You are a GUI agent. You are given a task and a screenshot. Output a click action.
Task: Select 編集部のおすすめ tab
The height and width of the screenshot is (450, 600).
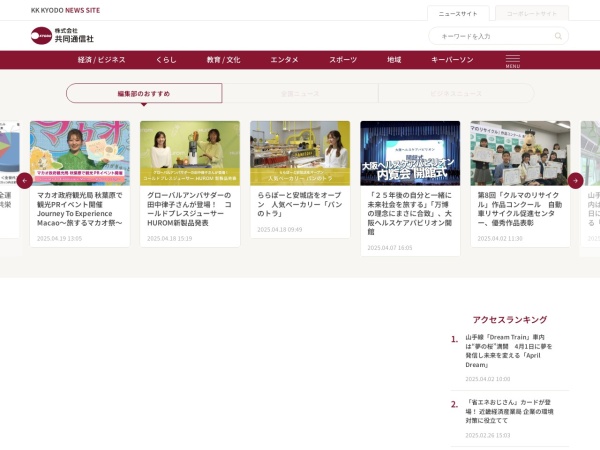(x=144, y=93)
